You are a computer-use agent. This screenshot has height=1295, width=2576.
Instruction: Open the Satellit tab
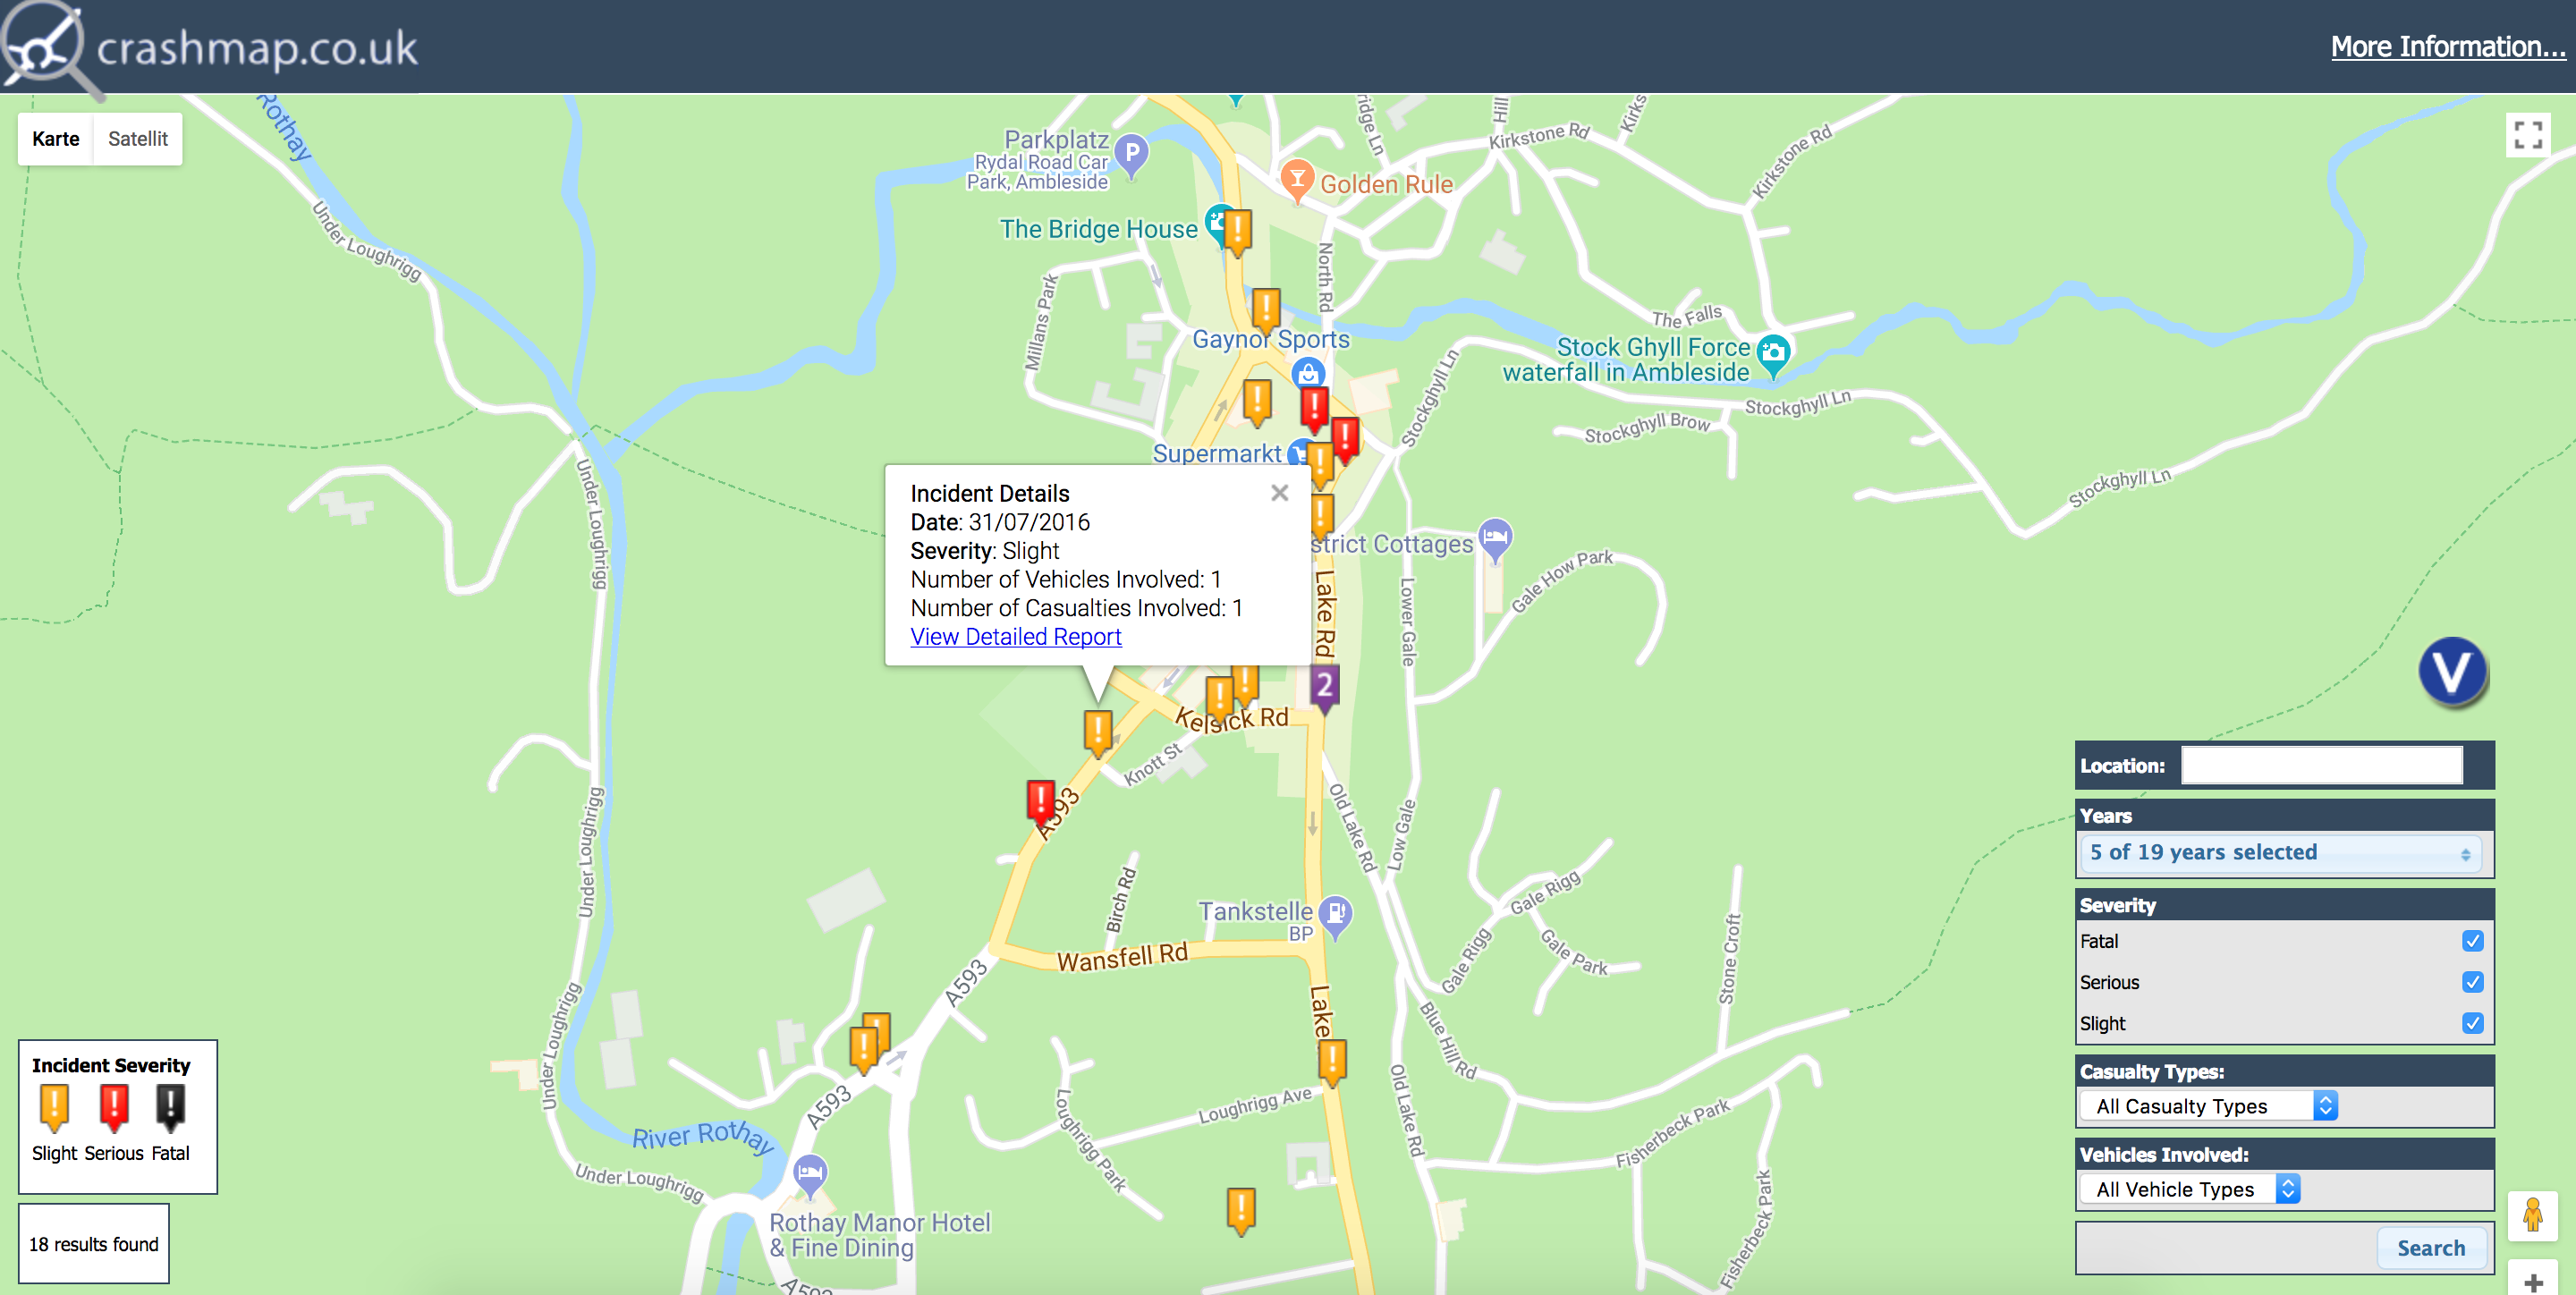coord(139,139)
